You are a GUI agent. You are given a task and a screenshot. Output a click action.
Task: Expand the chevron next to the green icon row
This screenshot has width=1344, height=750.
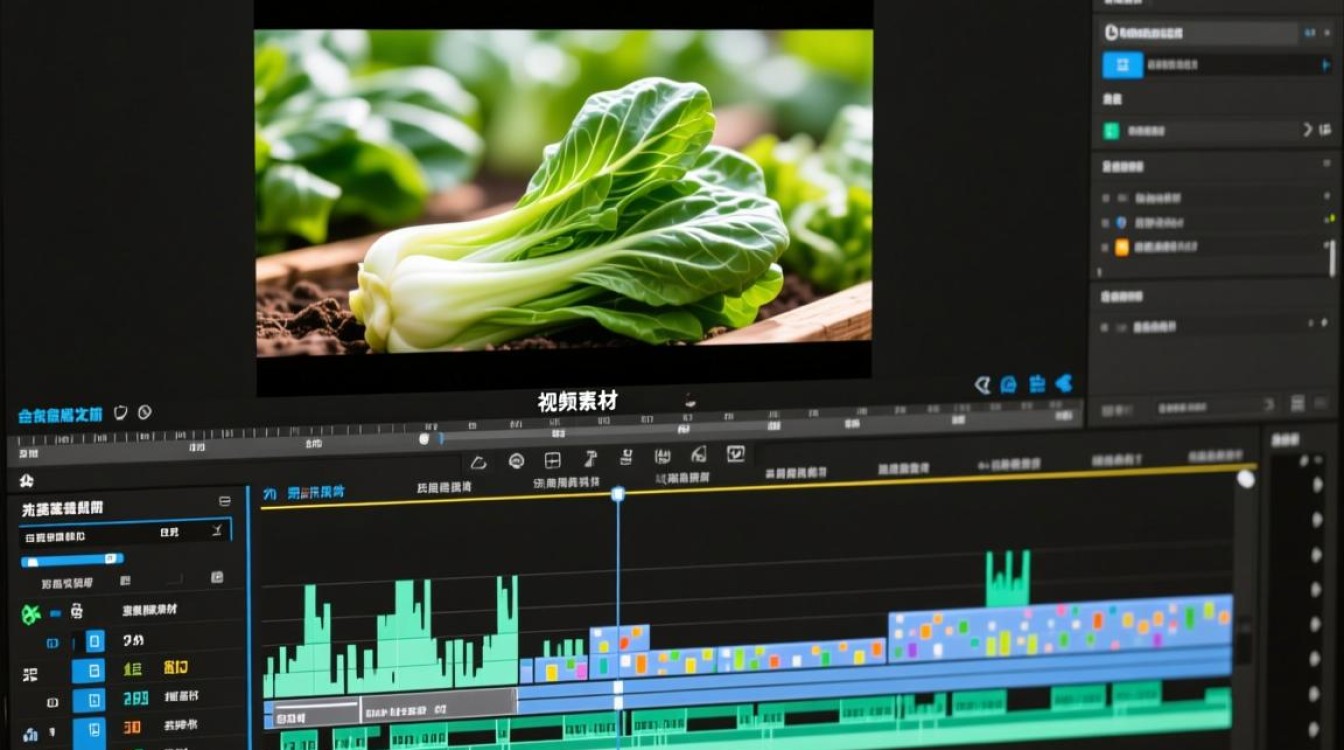click(x=1308, y=130)
